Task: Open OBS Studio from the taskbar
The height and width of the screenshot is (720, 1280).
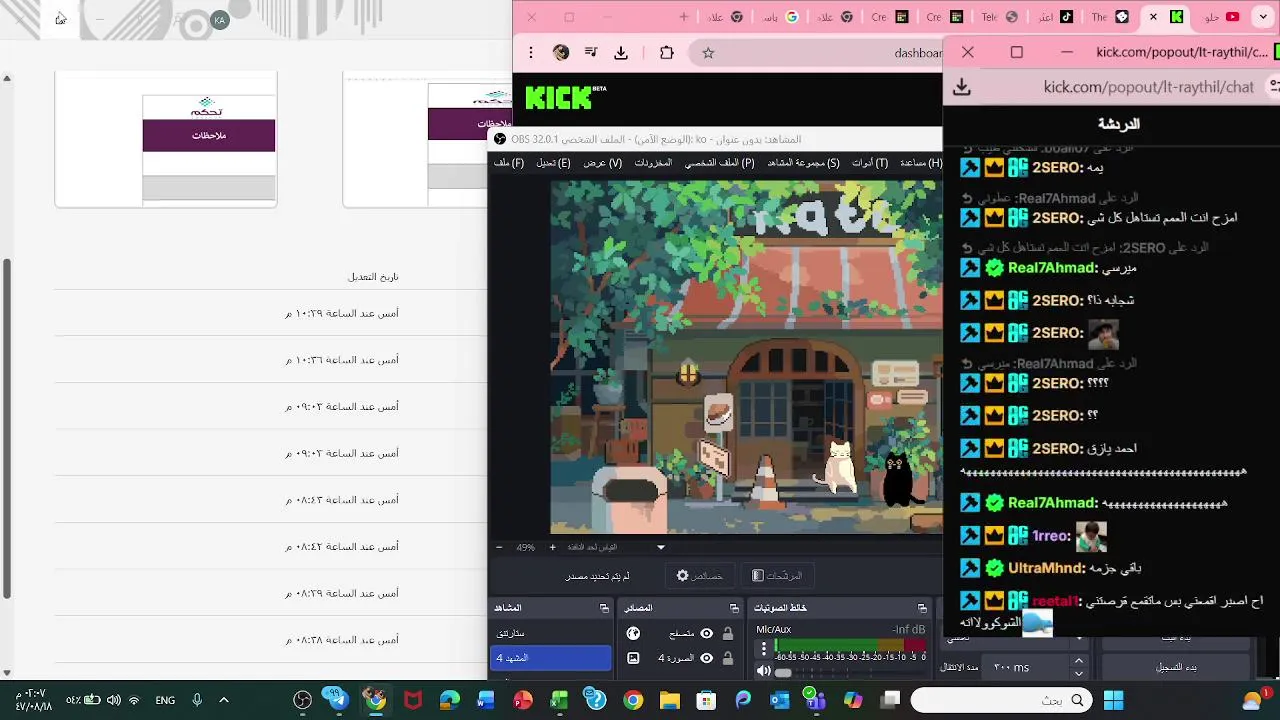Action: 302,700
